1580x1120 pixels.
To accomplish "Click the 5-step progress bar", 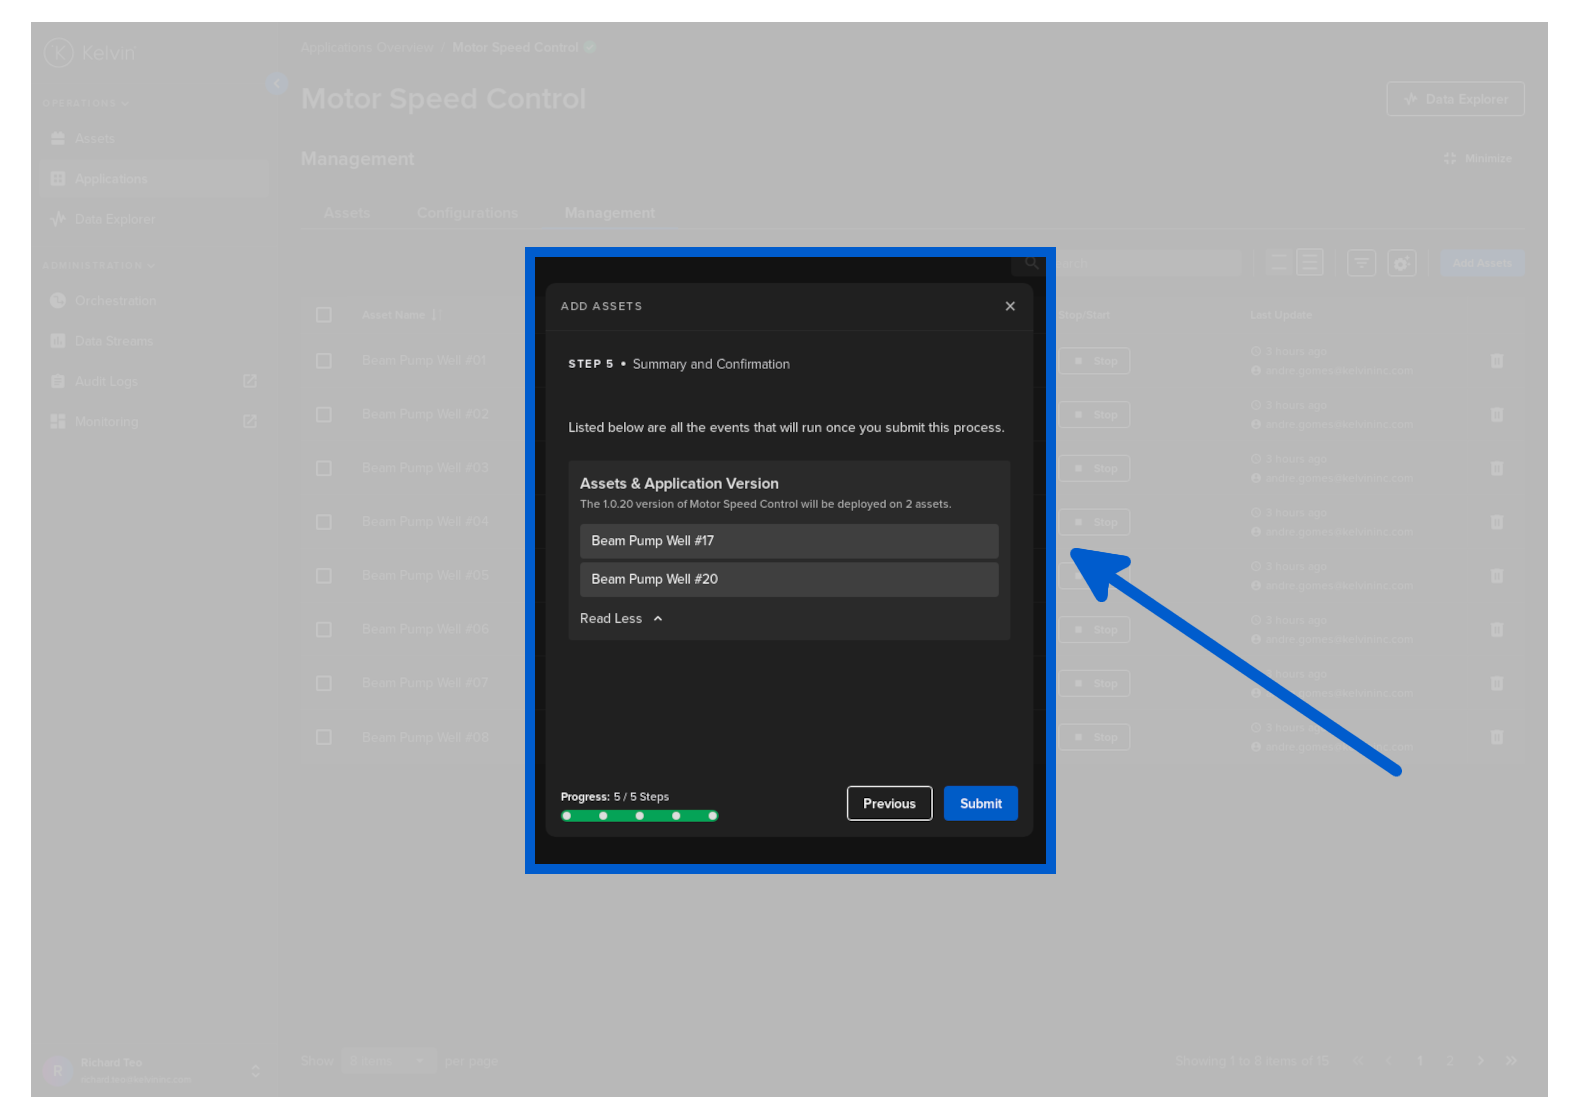I will pyautogui.click(x=639, y=816).
